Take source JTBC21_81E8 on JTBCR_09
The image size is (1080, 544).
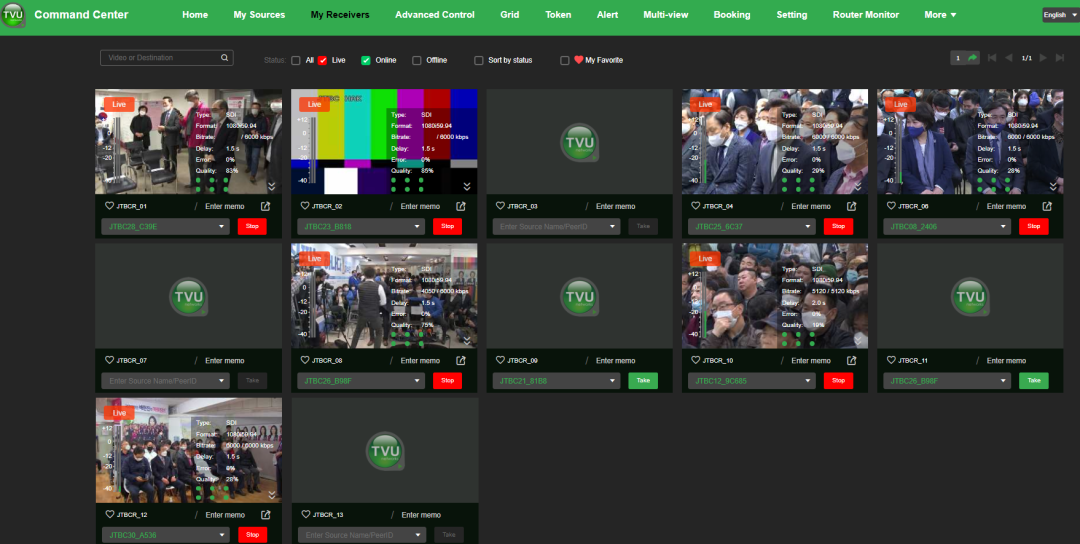pyautogui.click(x=643, y=381)
